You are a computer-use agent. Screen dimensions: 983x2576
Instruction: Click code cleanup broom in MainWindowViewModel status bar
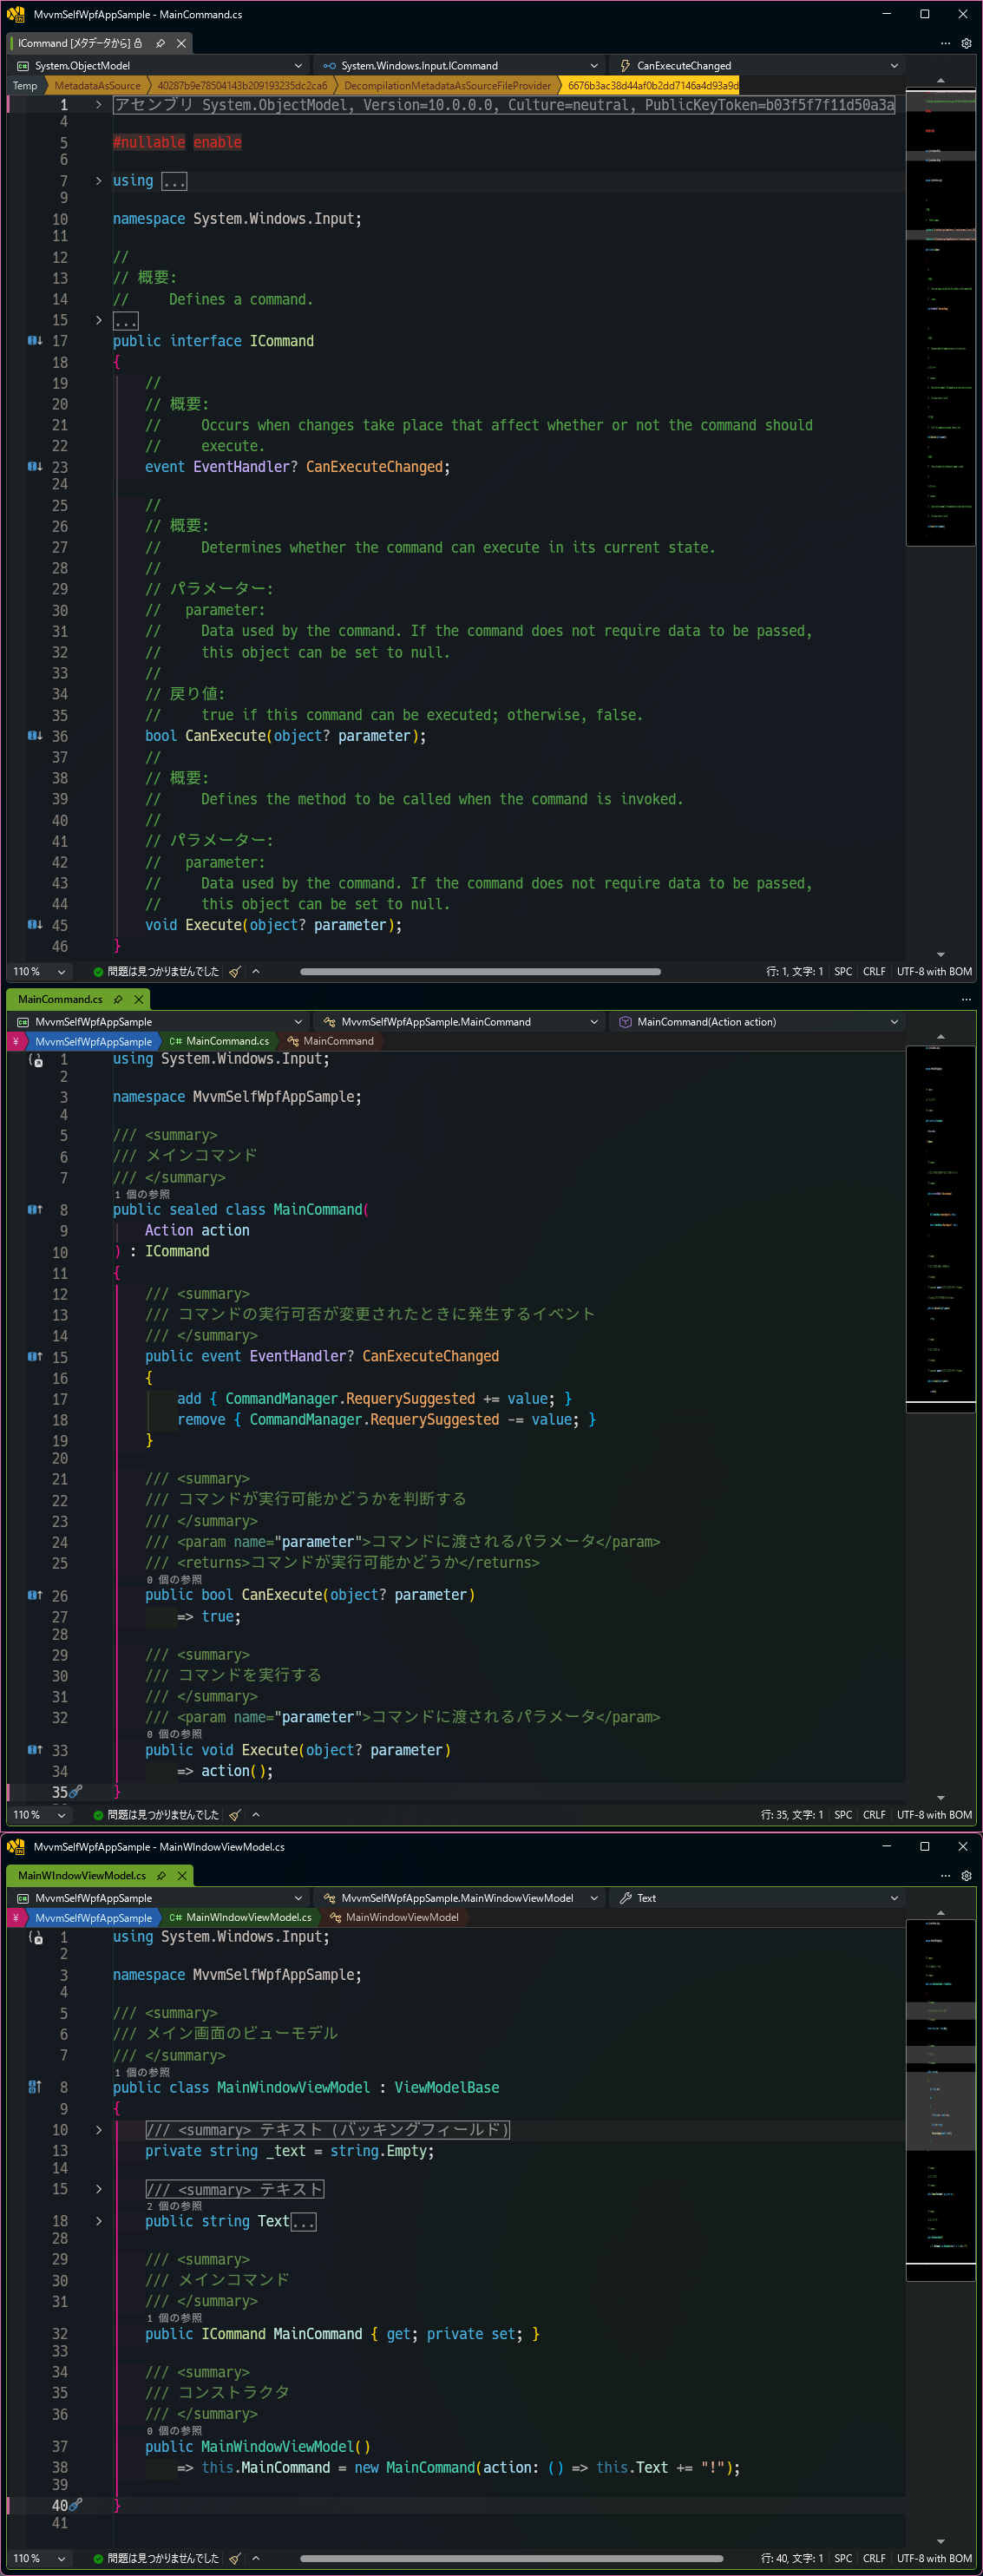point(235,2558)
